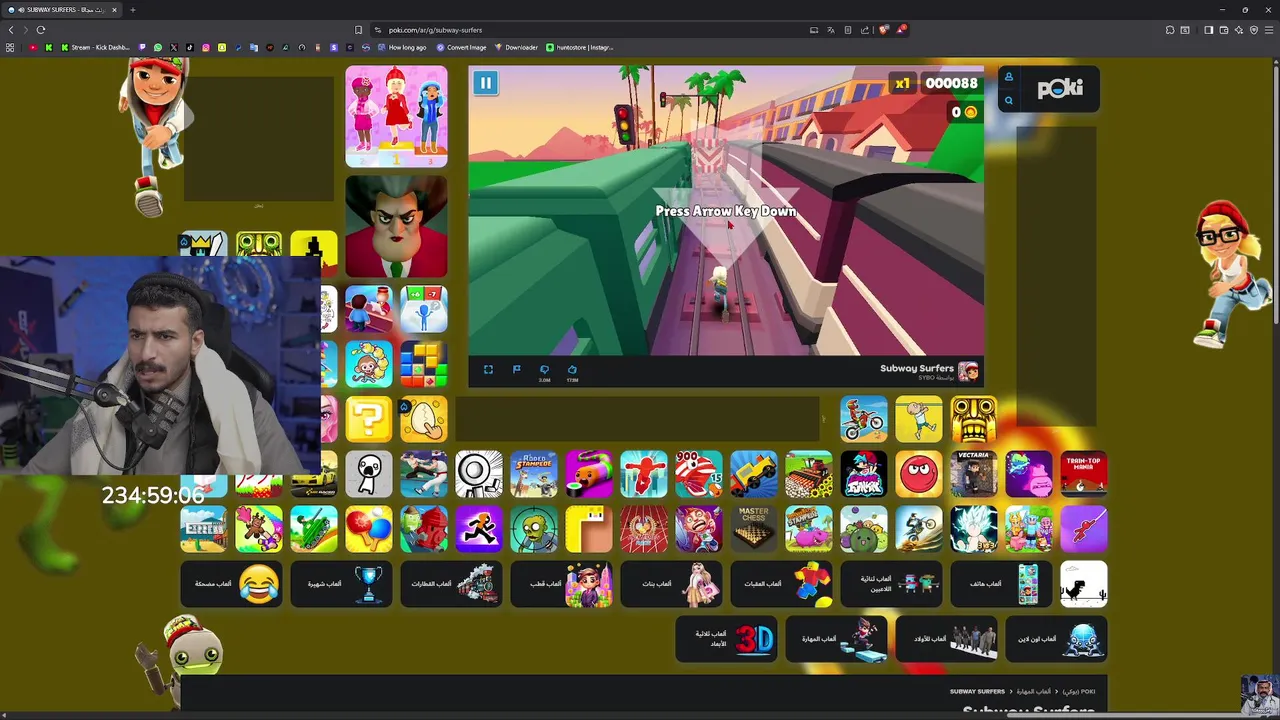Open the egg clicker game thumbnail
The height and width of the screenshot is (720, 1280).
423,419
